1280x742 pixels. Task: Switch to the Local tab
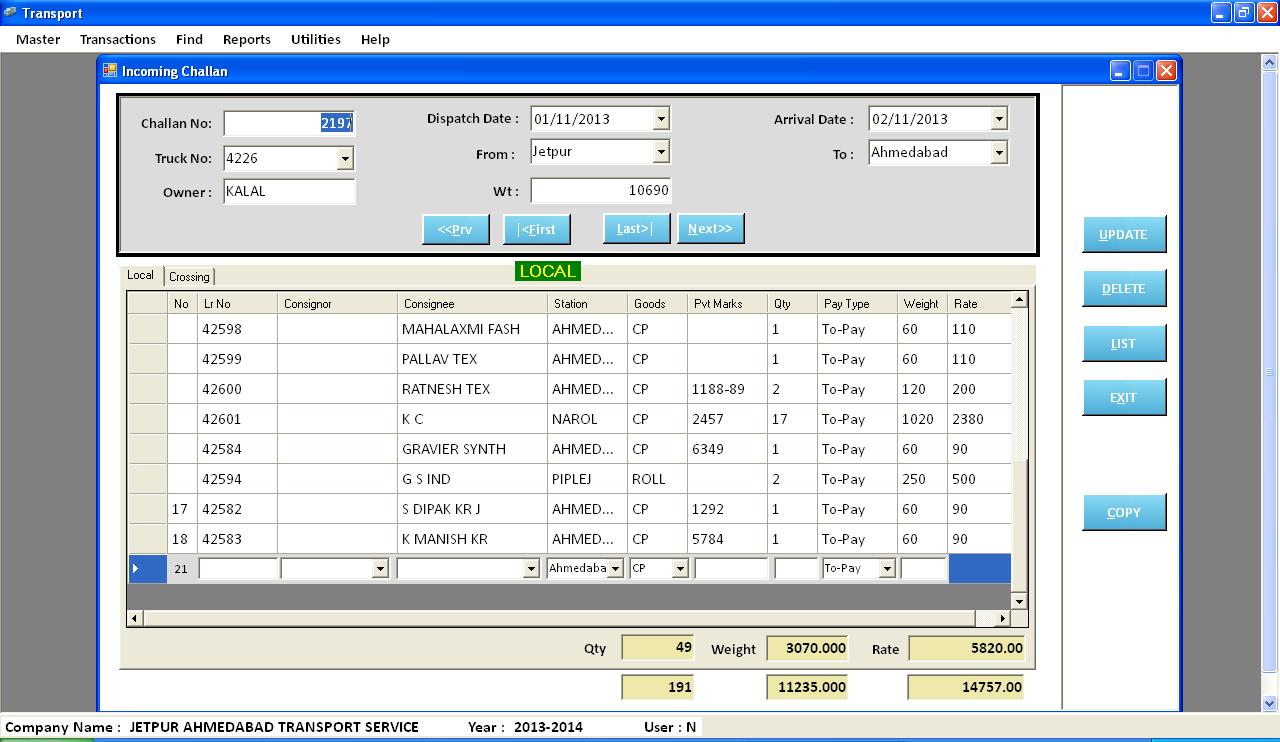141,275
